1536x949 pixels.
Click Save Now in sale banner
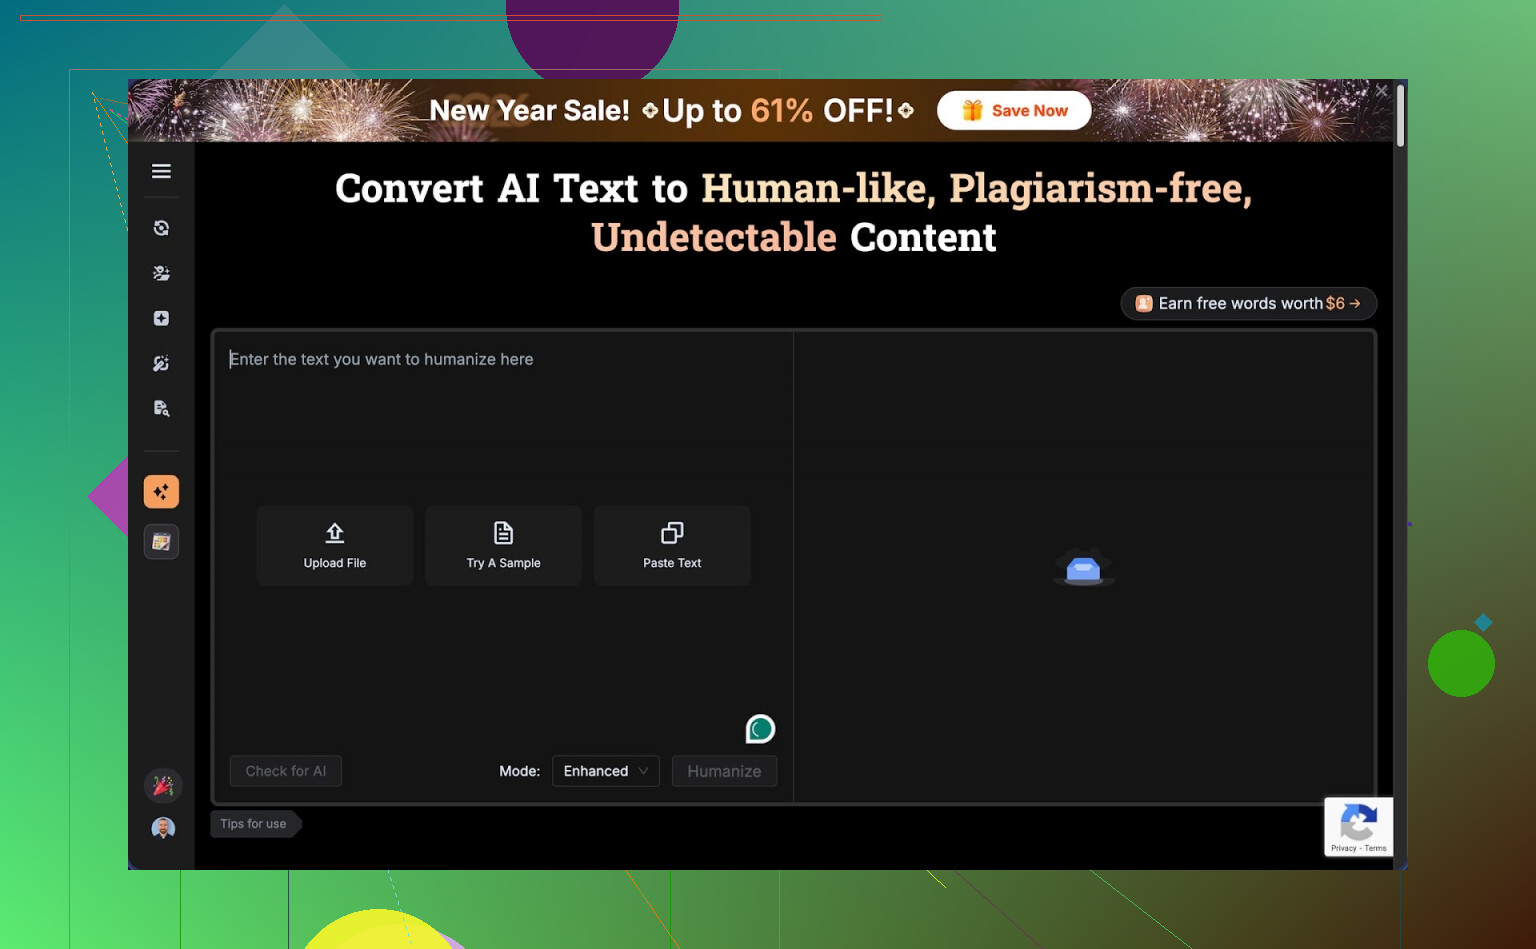(x=1014, y=111)
